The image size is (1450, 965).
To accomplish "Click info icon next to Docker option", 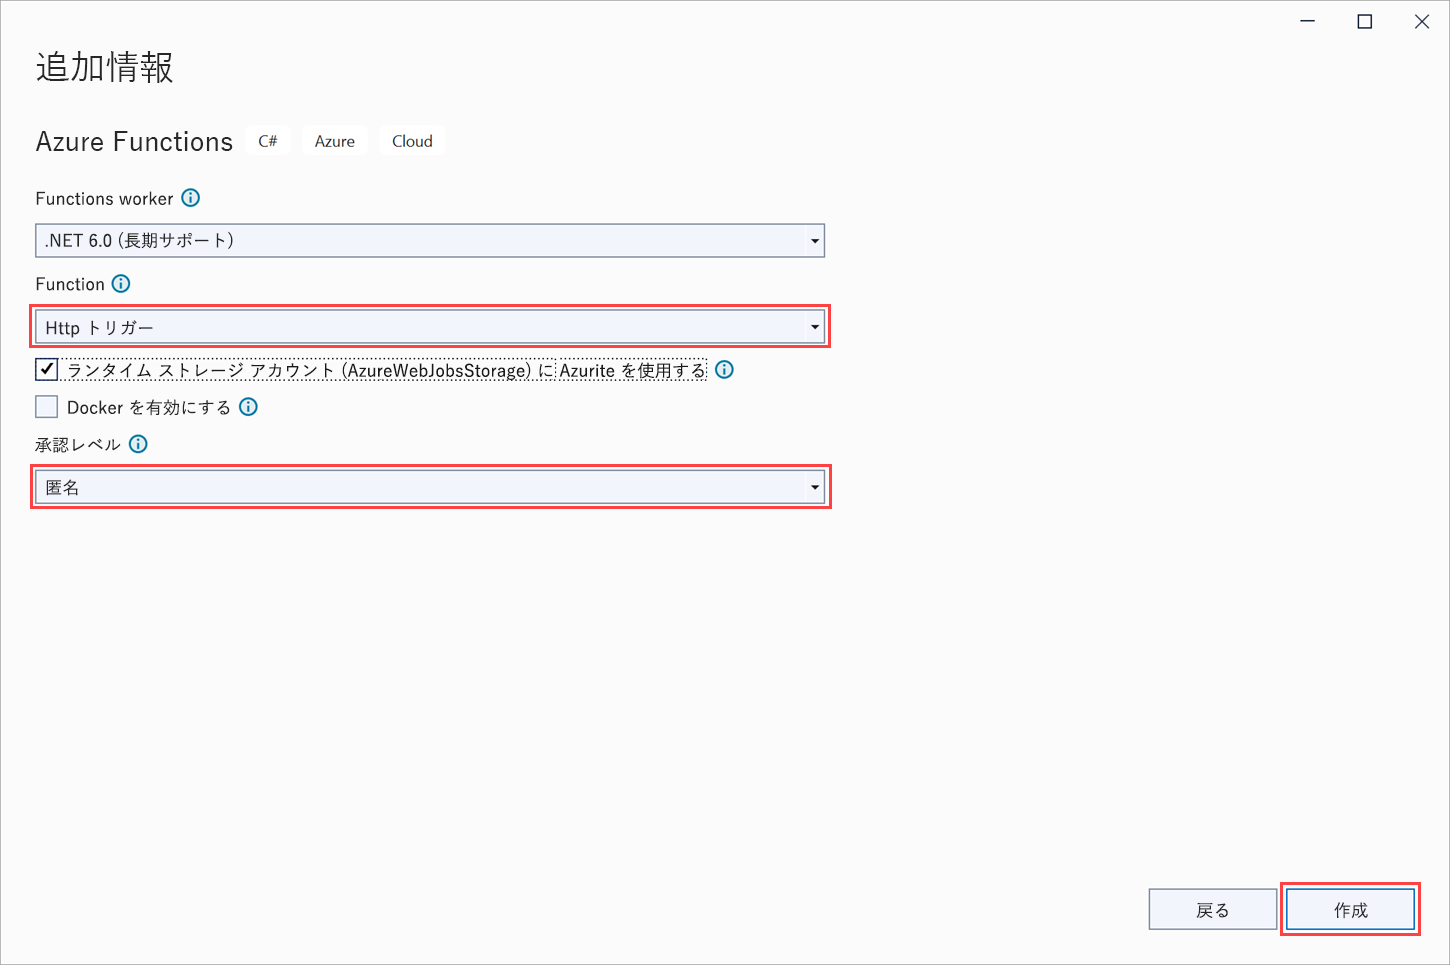I will (x=249, y=407).
